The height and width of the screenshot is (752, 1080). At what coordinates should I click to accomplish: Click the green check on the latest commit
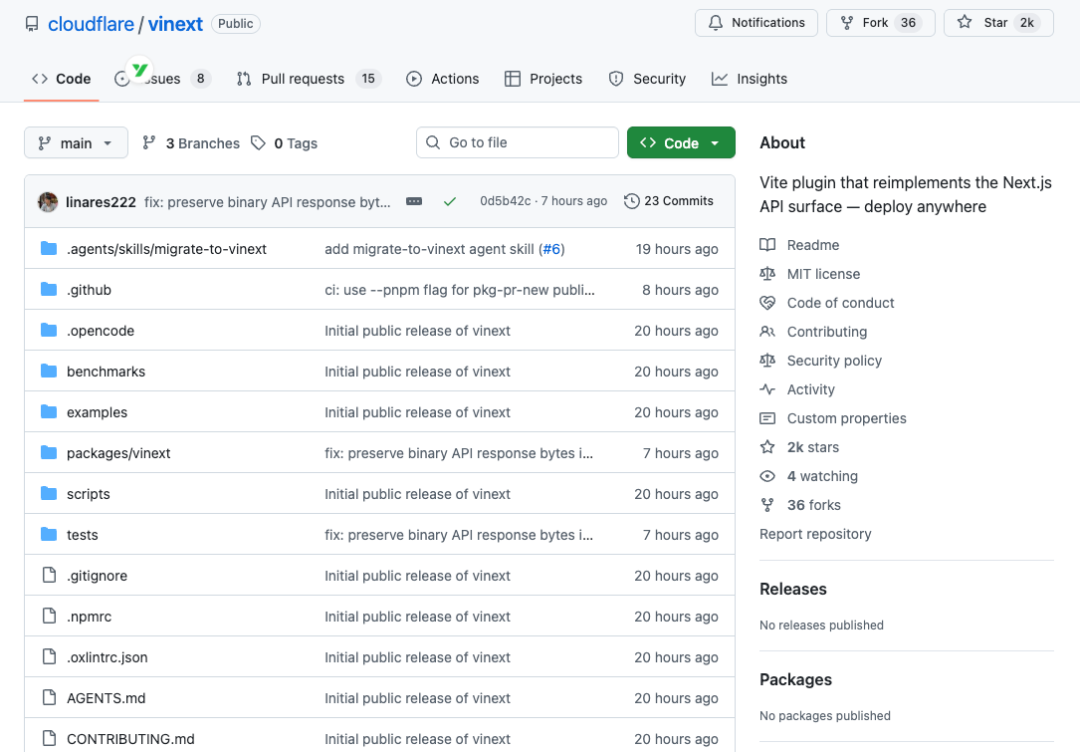point(450,200)
